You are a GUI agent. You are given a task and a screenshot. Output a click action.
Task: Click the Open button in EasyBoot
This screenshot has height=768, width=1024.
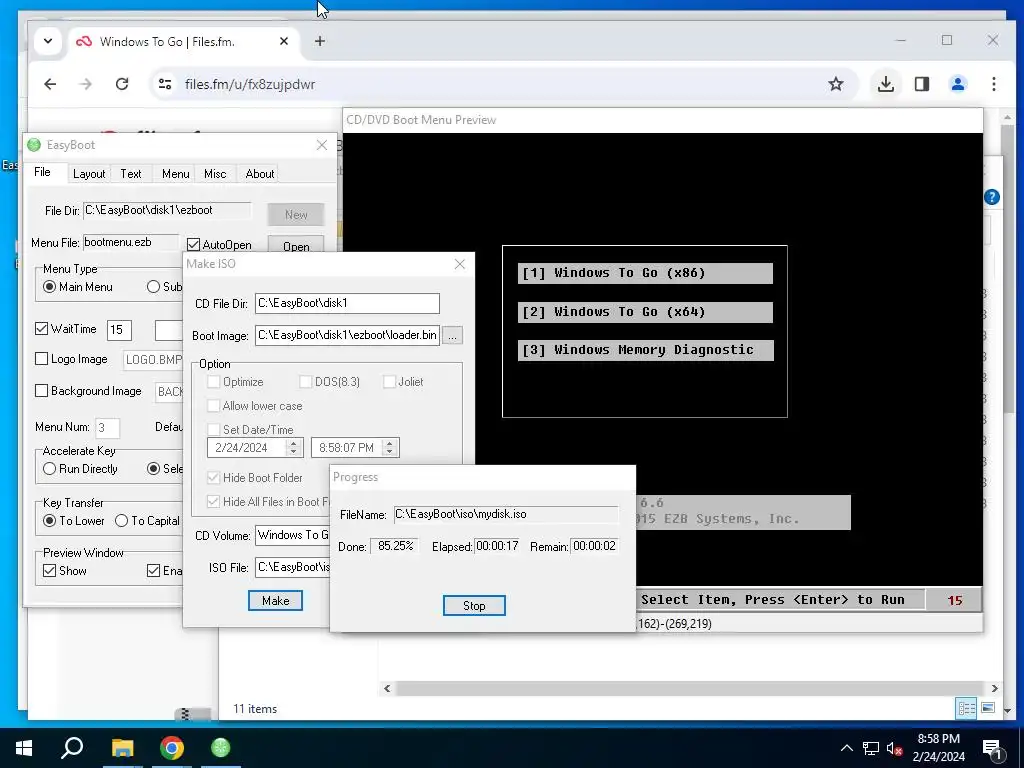296,245
